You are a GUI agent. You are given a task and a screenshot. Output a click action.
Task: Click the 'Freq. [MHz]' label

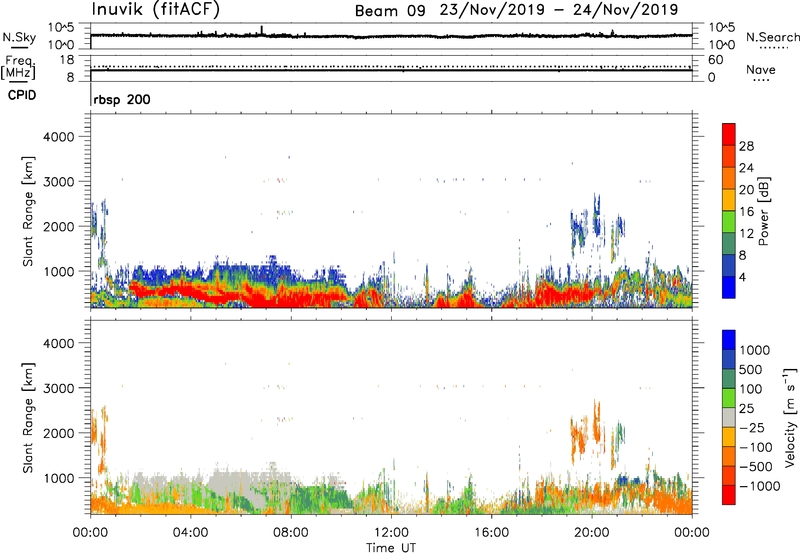tap(19, 67)
